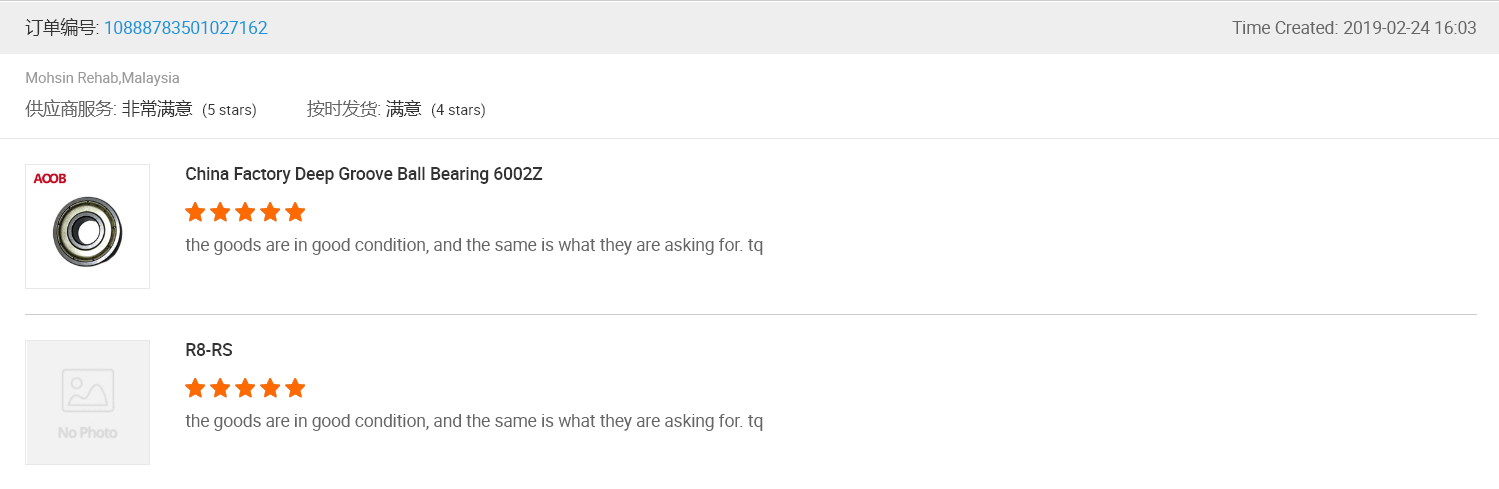
Task: Click the No Photo caption text
Action: coord(87,433)
